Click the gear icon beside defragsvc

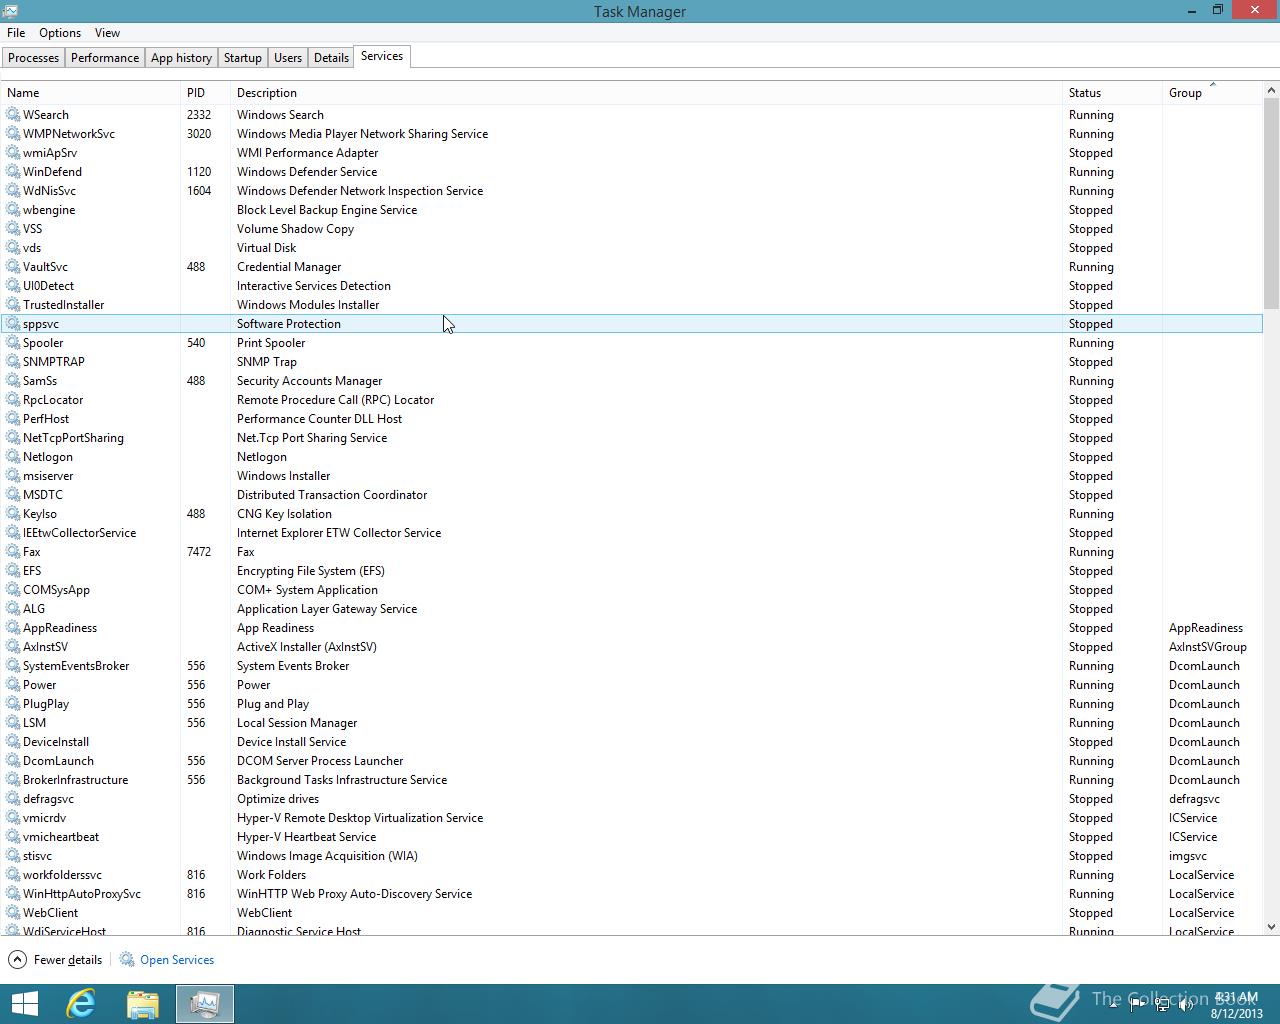(x=13, y=799)
